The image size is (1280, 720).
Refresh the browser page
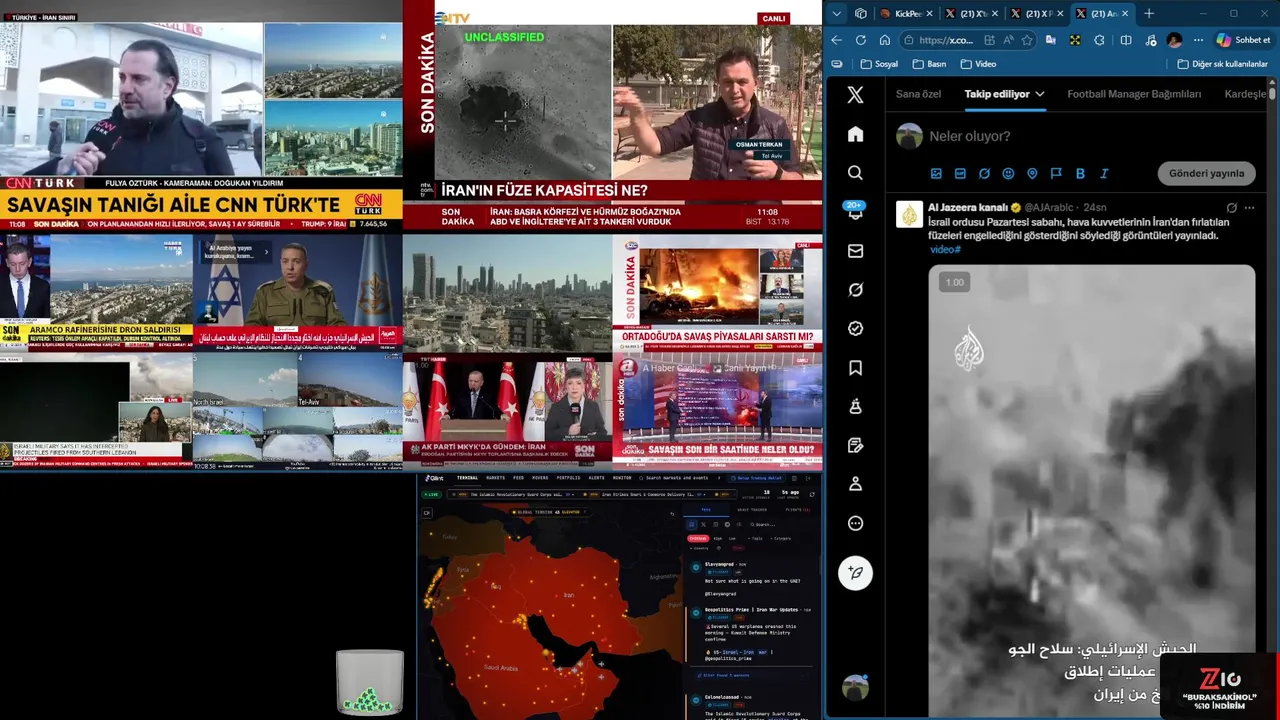861,40
